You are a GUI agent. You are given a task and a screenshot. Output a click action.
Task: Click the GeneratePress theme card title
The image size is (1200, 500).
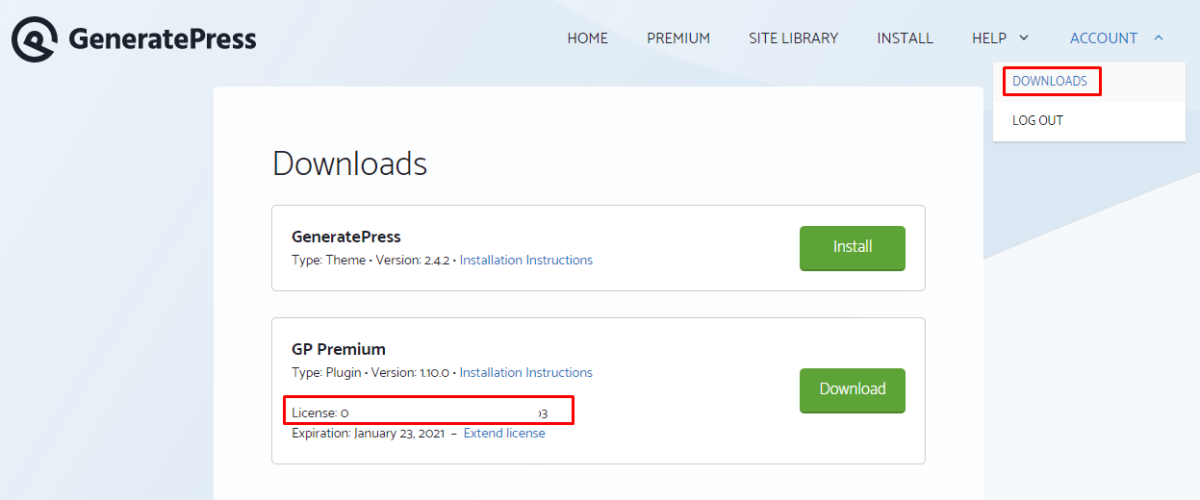[x=346, y=237]
